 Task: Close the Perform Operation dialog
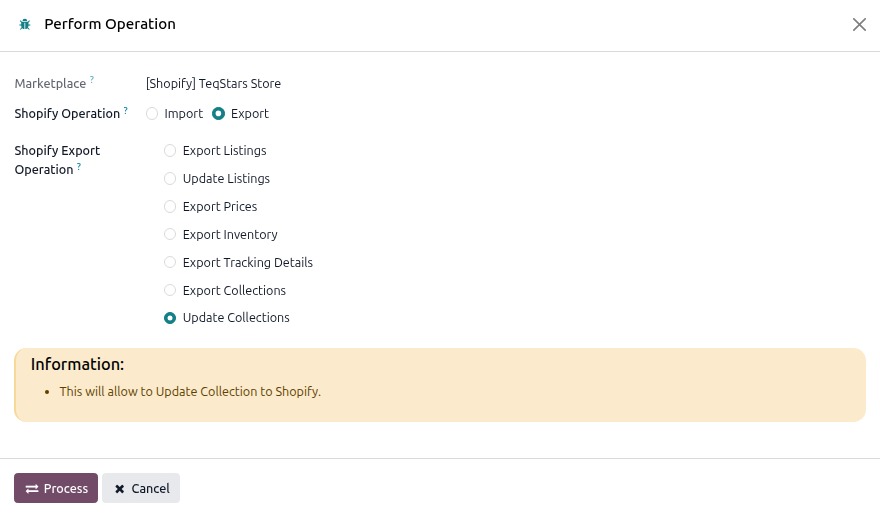click(859, 25)
